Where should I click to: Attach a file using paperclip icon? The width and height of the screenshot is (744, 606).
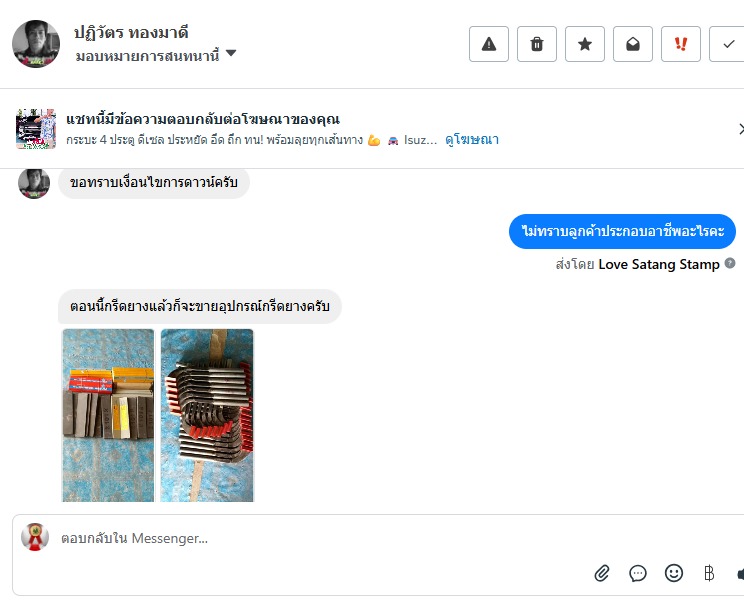click(x=602, y=573)
